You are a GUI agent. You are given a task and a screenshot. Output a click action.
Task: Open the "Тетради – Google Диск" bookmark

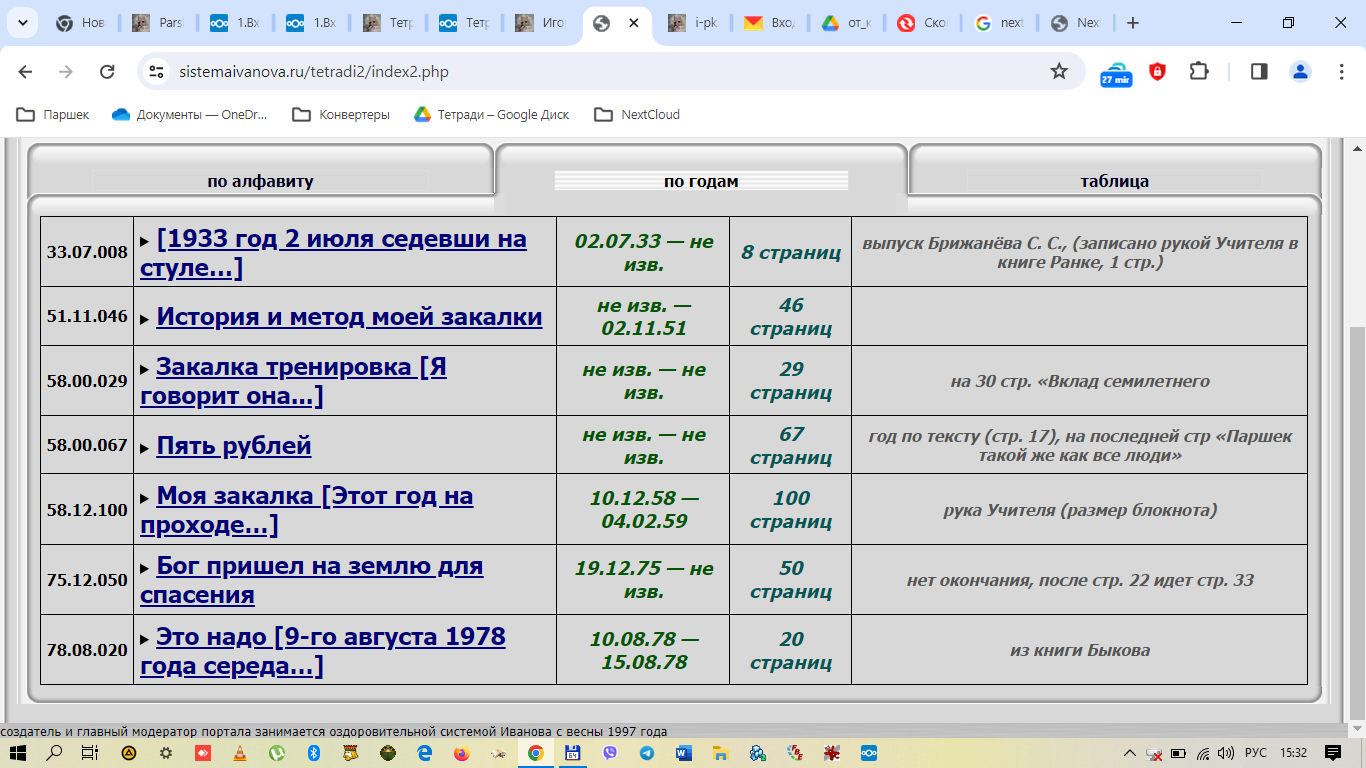point(491,115)
